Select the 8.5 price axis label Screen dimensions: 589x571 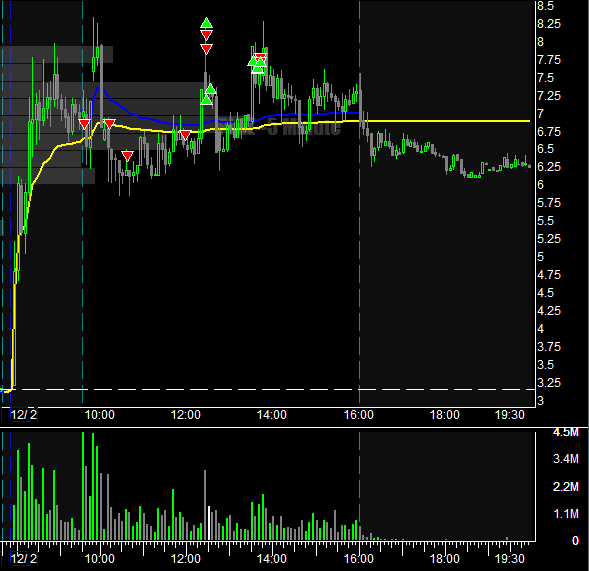pos(545,6)
